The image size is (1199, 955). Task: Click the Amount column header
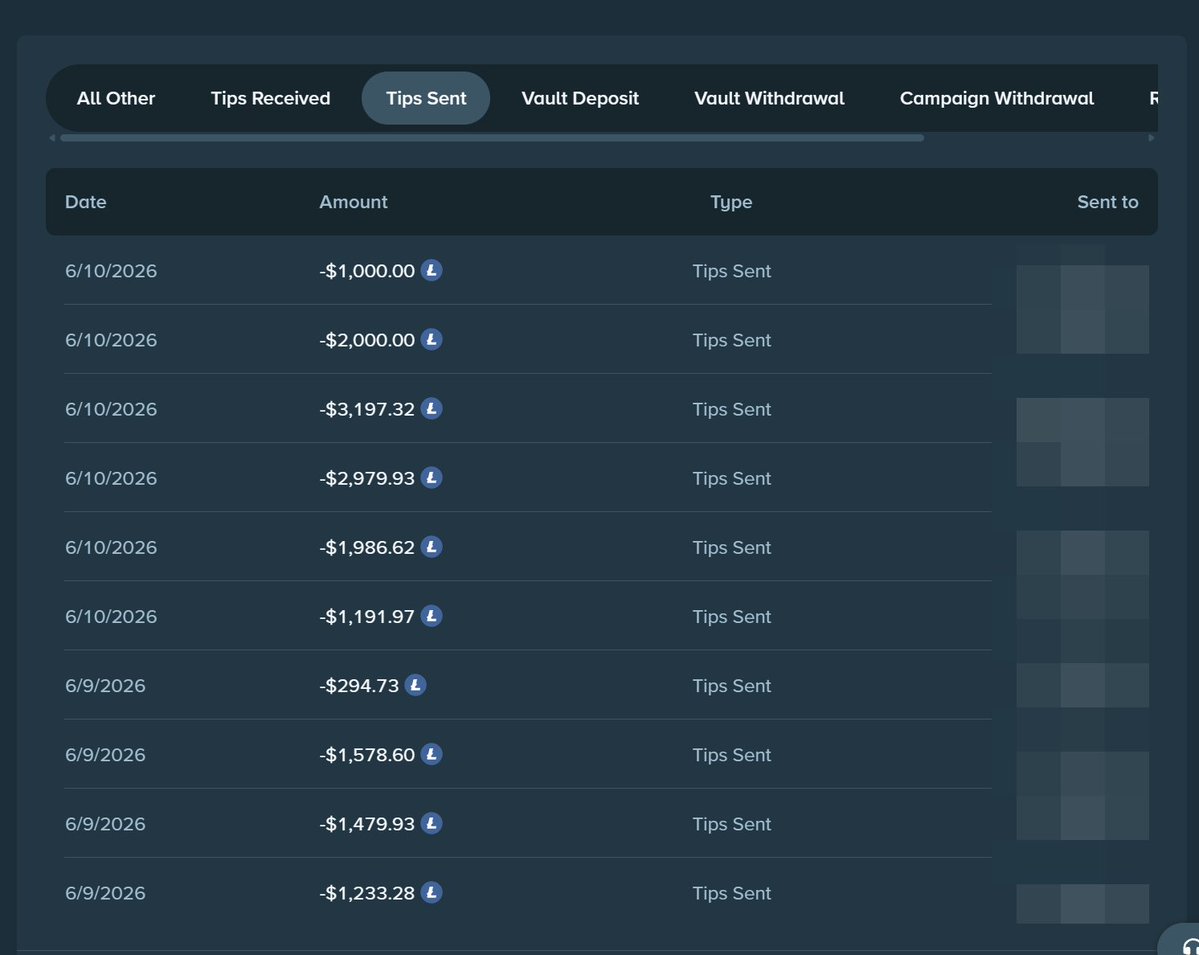coord(353,202)
